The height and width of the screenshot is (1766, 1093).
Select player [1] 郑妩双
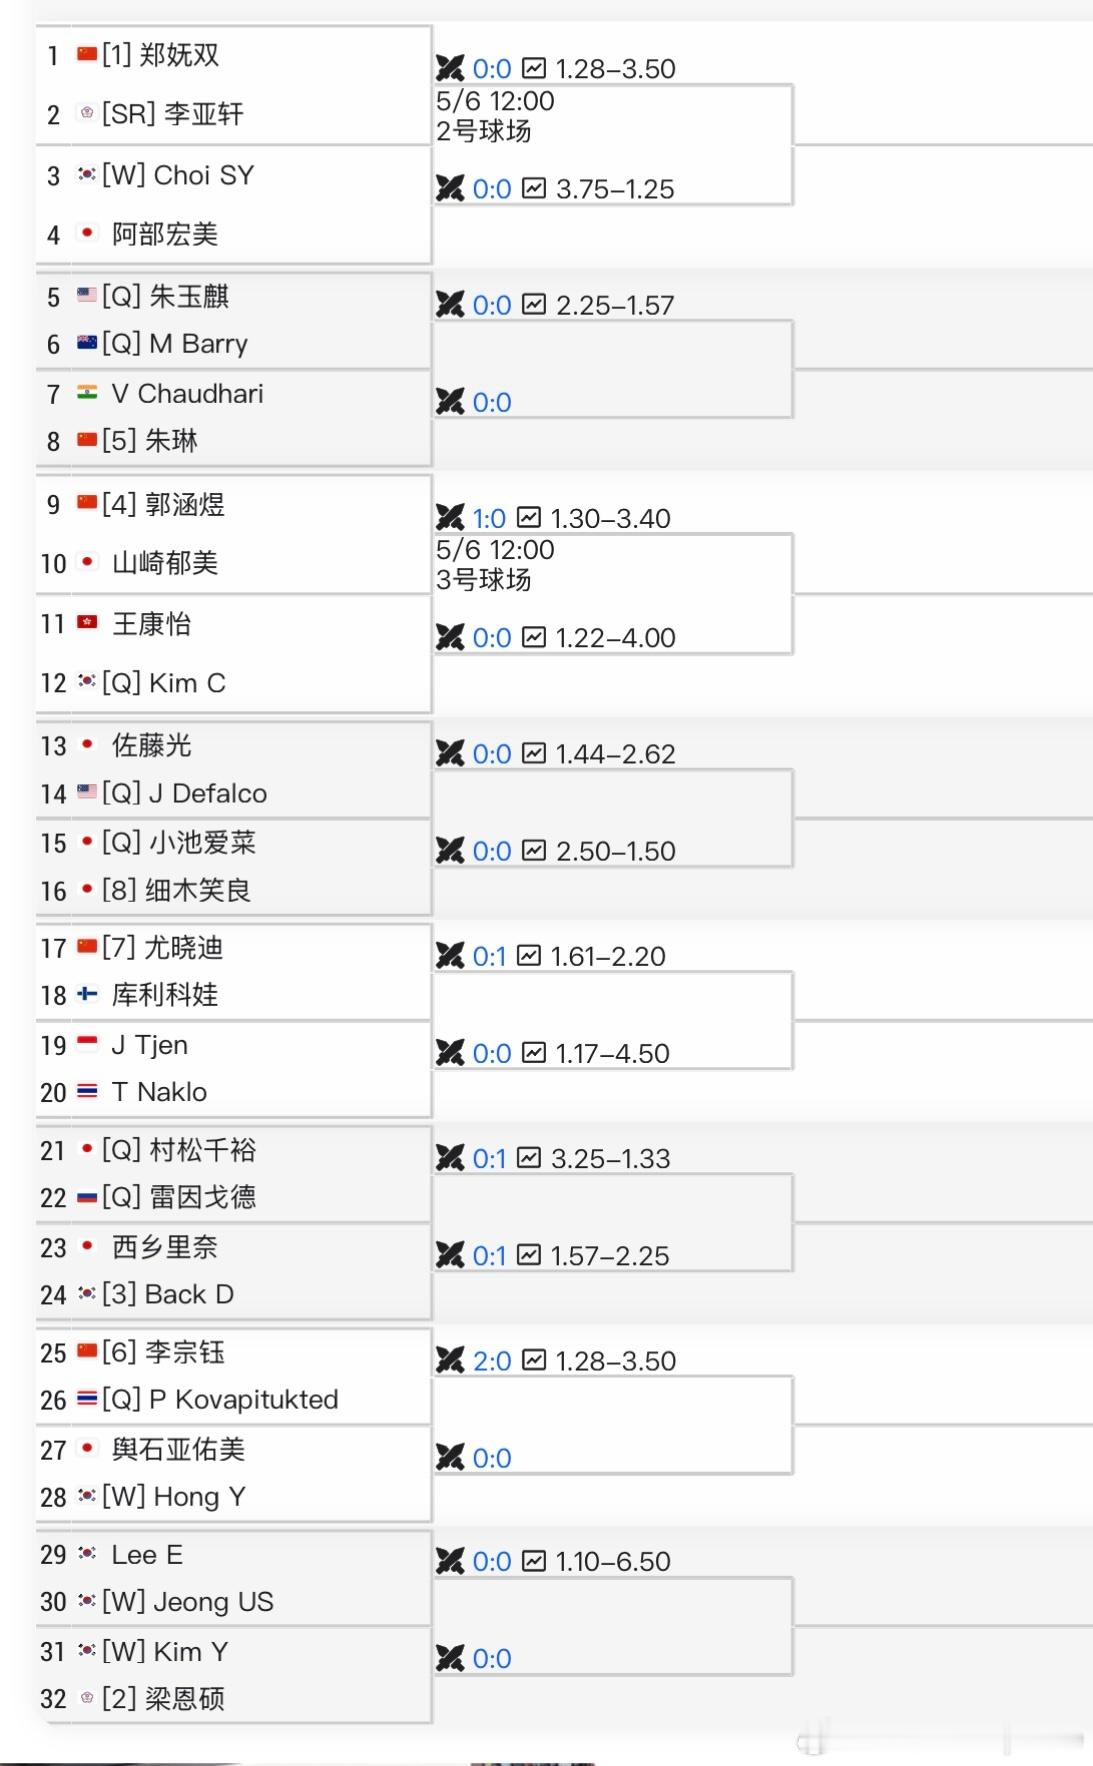tap(160, 55)
